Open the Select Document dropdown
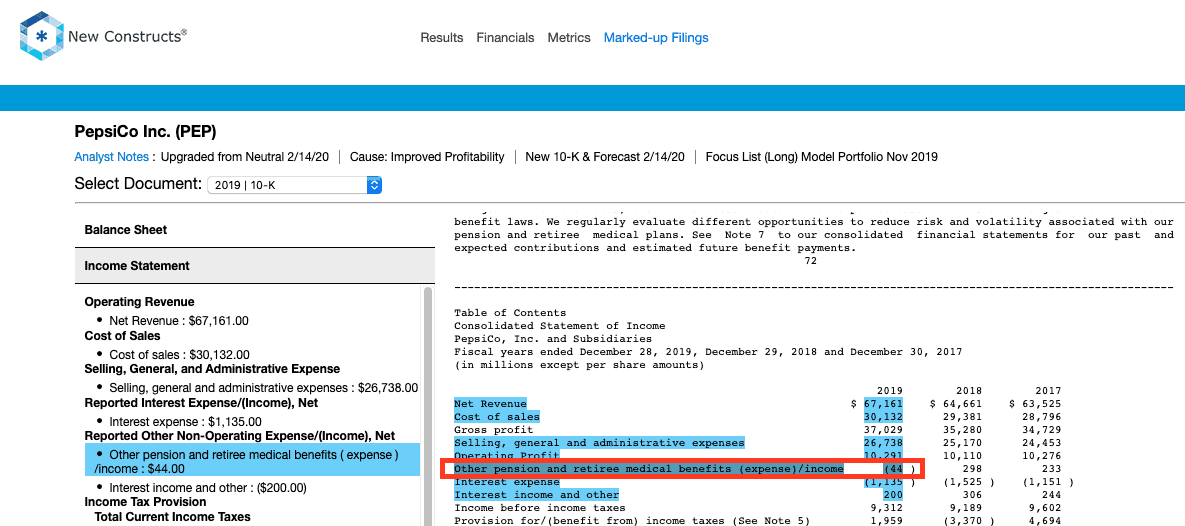 pos(294,184)
